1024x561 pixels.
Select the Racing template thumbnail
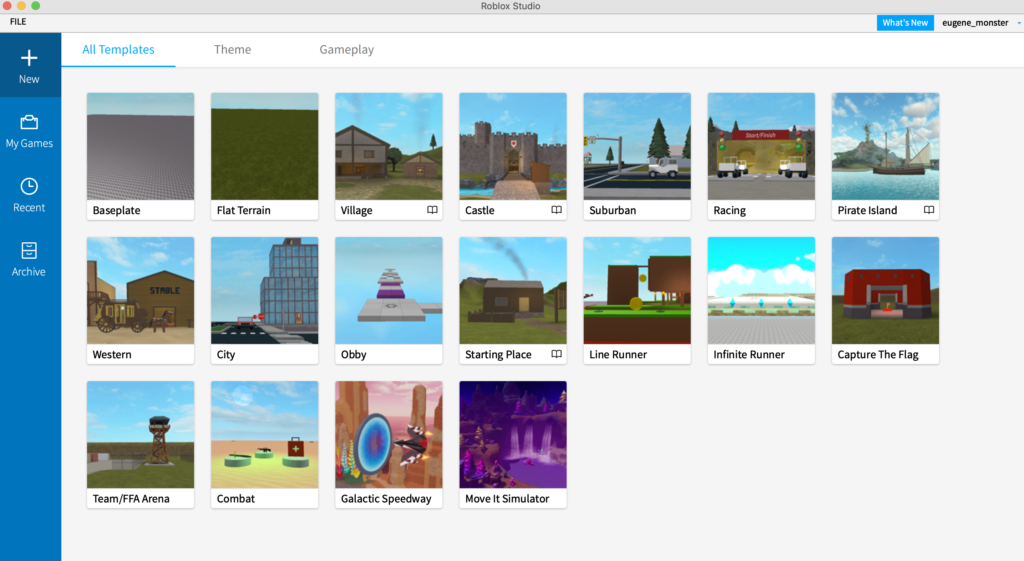click(761, 146)
